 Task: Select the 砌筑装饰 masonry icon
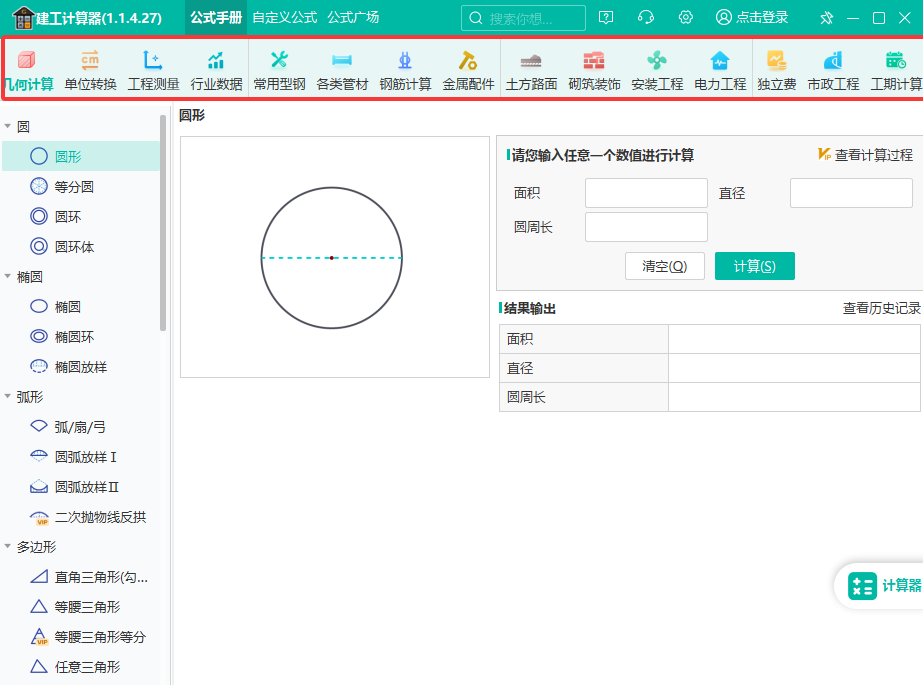pyautogui.click(x=594, y=70)
